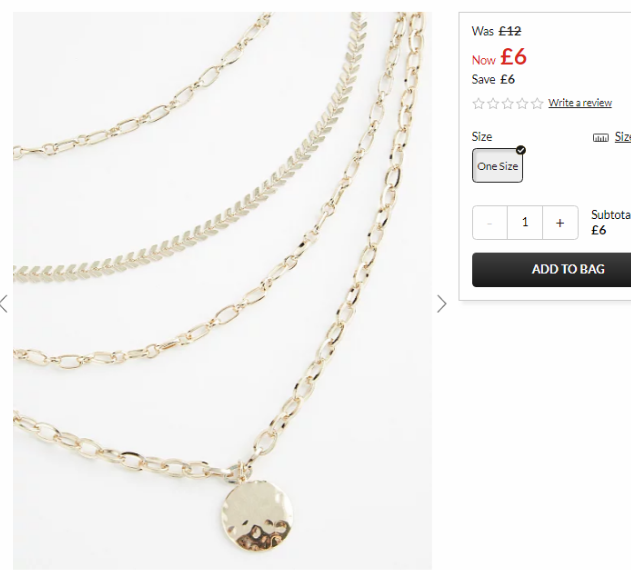Add the necklace to bag
This screenshot has width=631, height=570.
pyautogui.click(x=552, y=270)
